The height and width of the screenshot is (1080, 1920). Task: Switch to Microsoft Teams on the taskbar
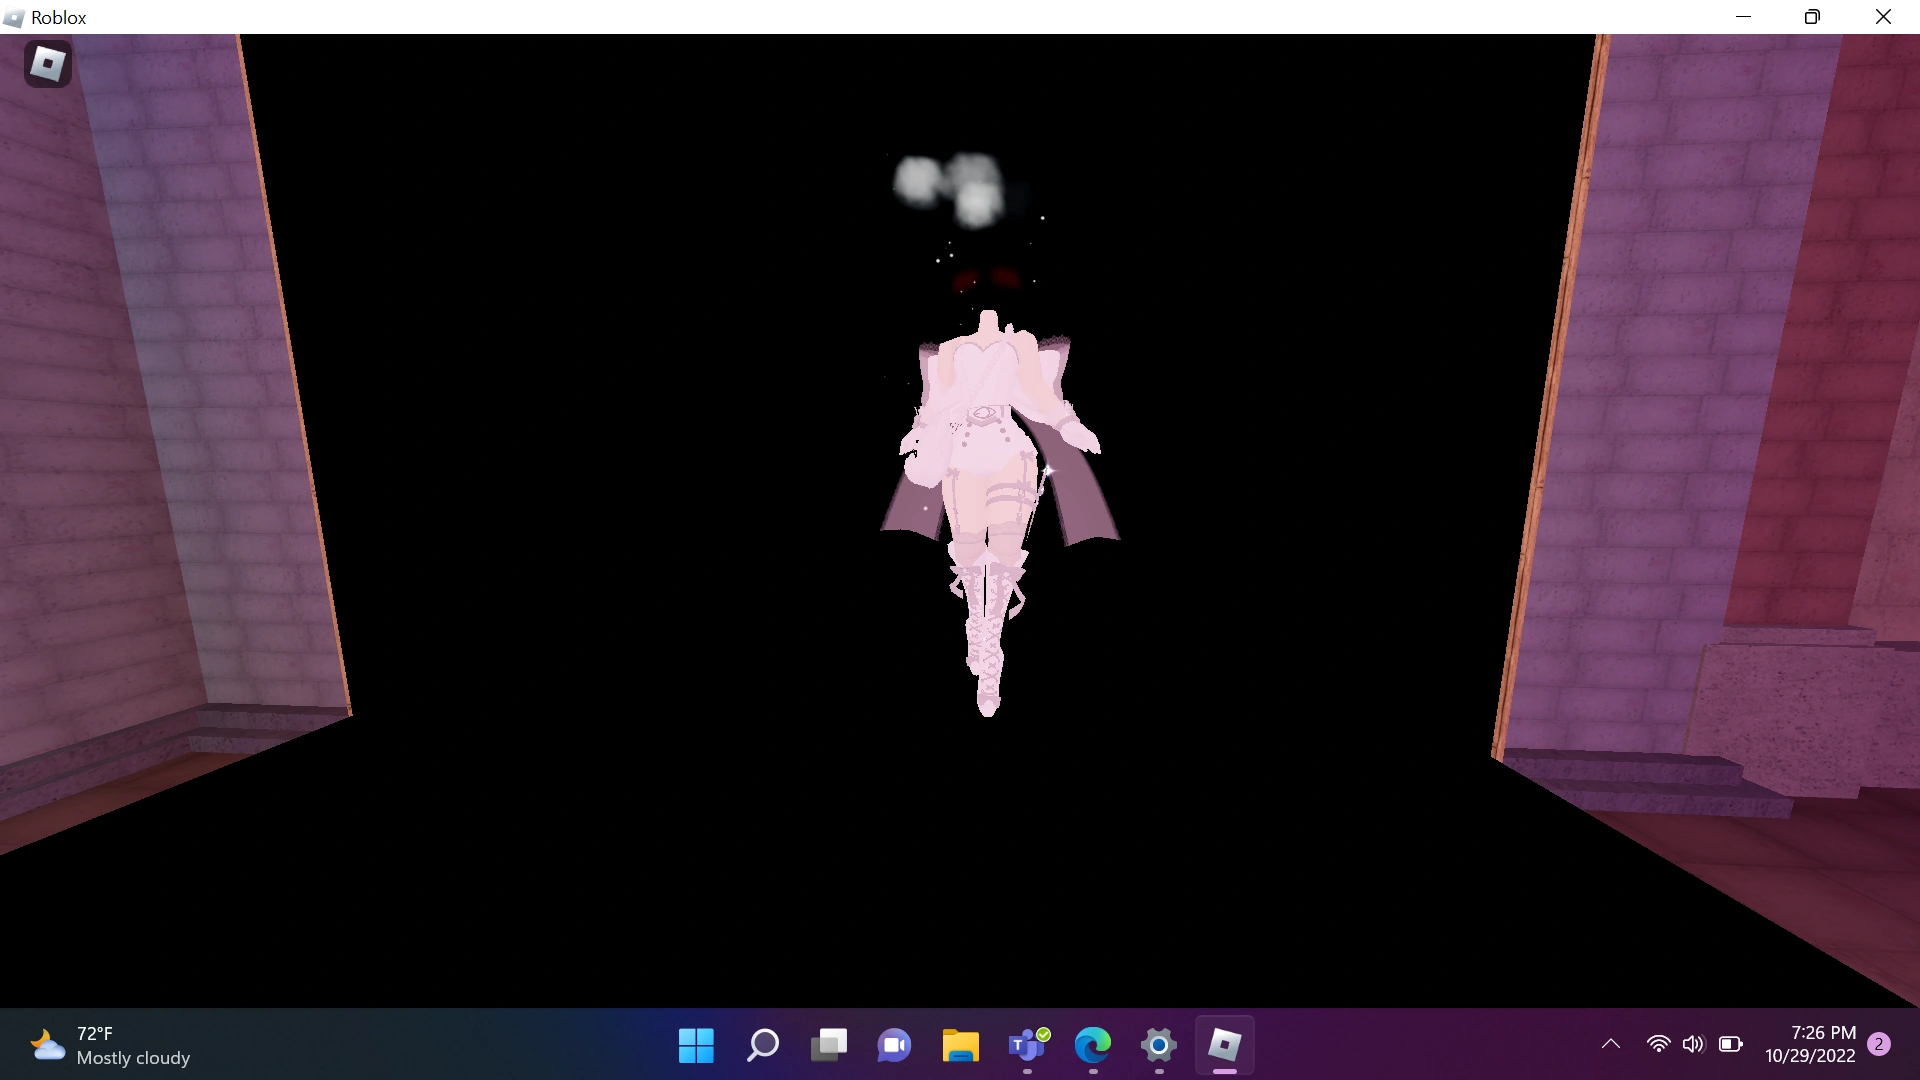(x=1027, y=1046)
